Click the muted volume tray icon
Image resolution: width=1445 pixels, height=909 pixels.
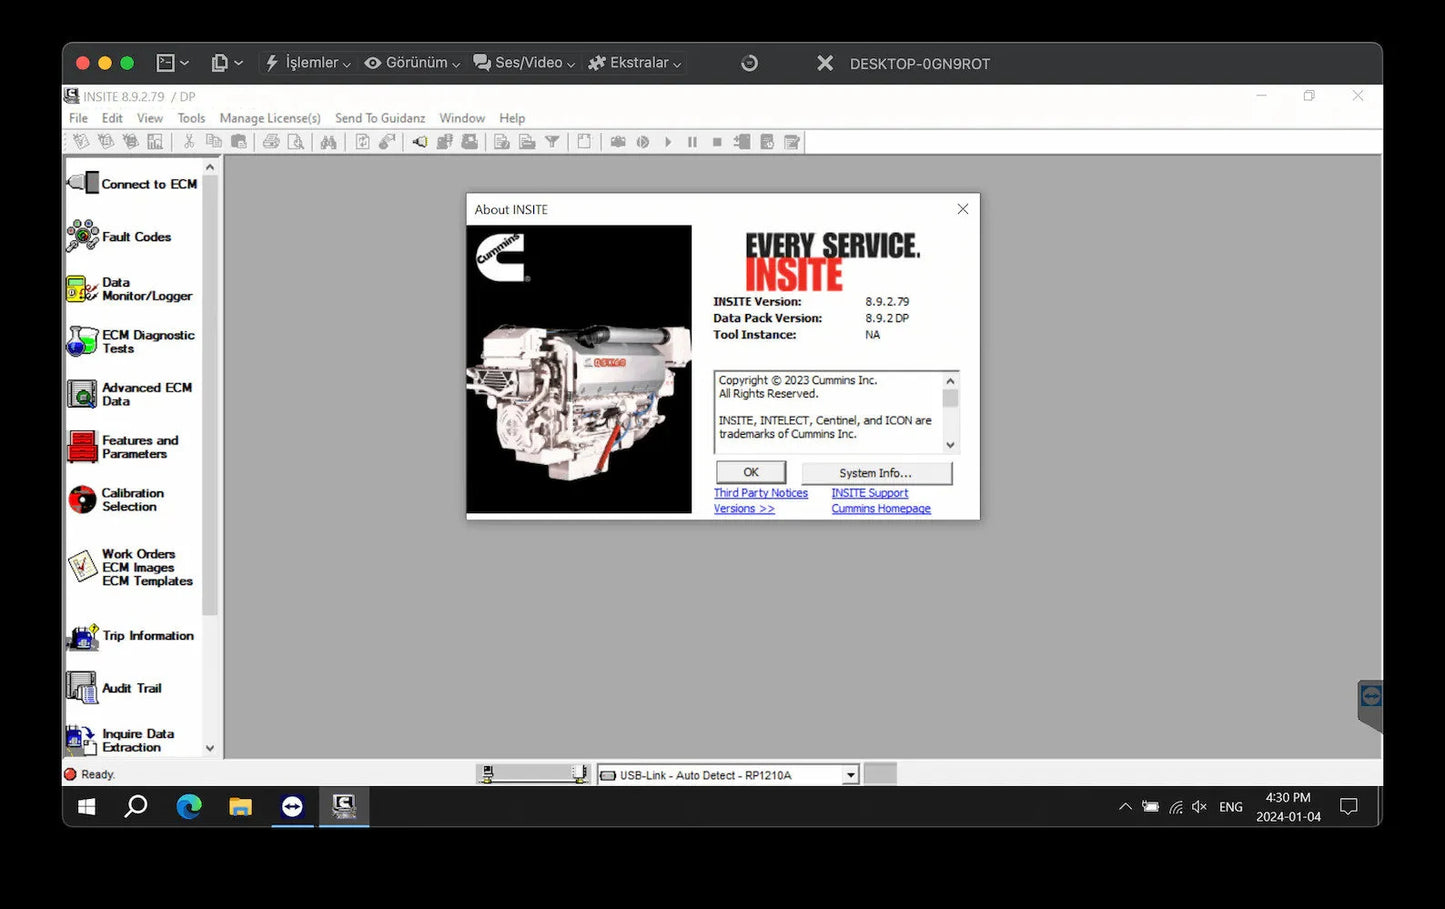[x=1200, y=807]
